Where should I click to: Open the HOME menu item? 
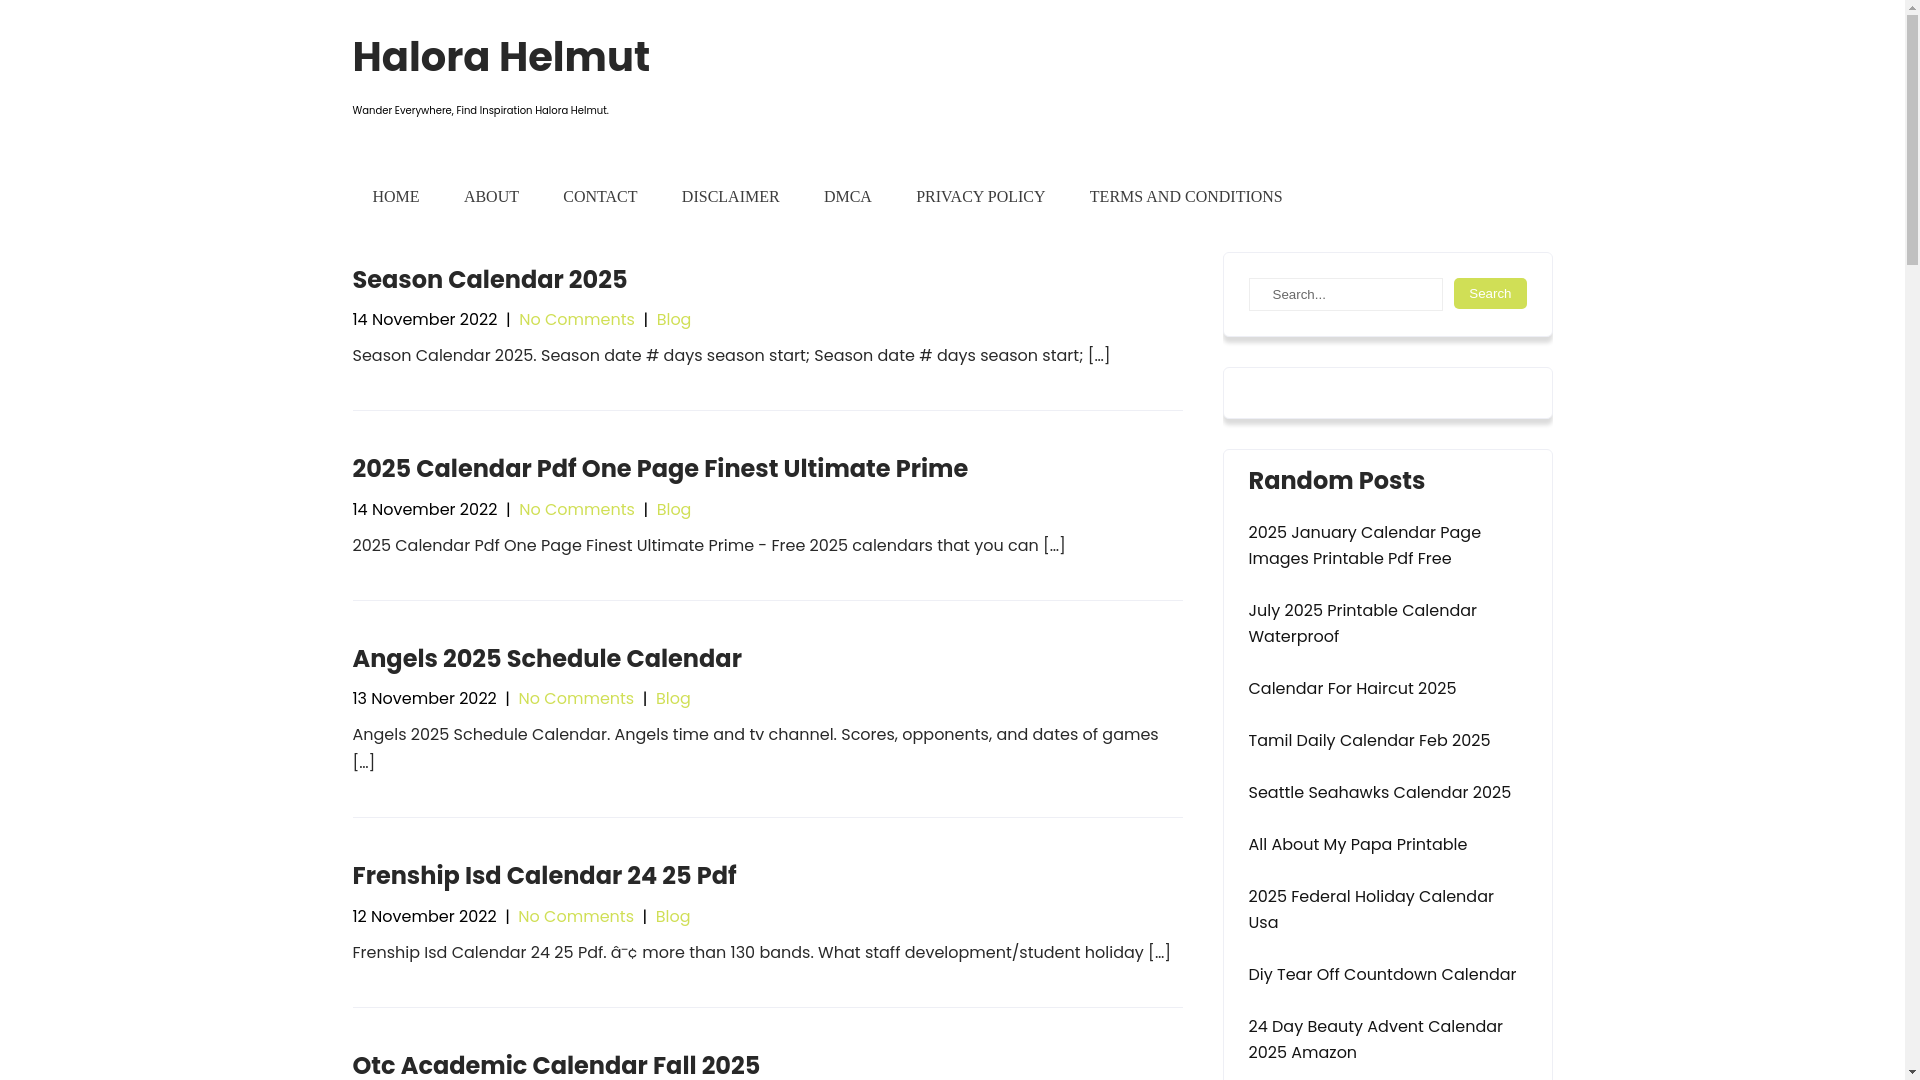pyautogui.click(x=395, y=197)
